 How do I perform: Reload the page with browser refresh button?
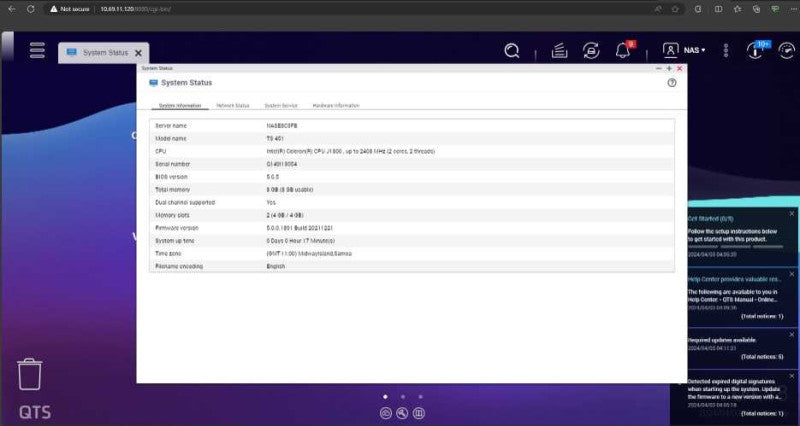[31, 9]
